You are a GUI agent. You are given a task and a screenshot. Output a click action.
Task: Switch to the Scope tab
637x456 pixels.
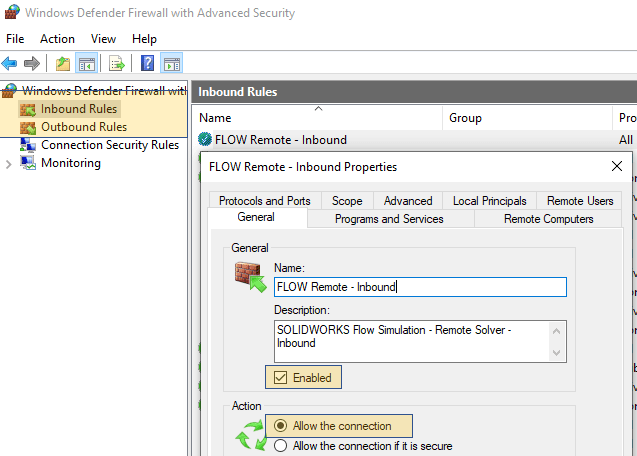pos(347,201)
